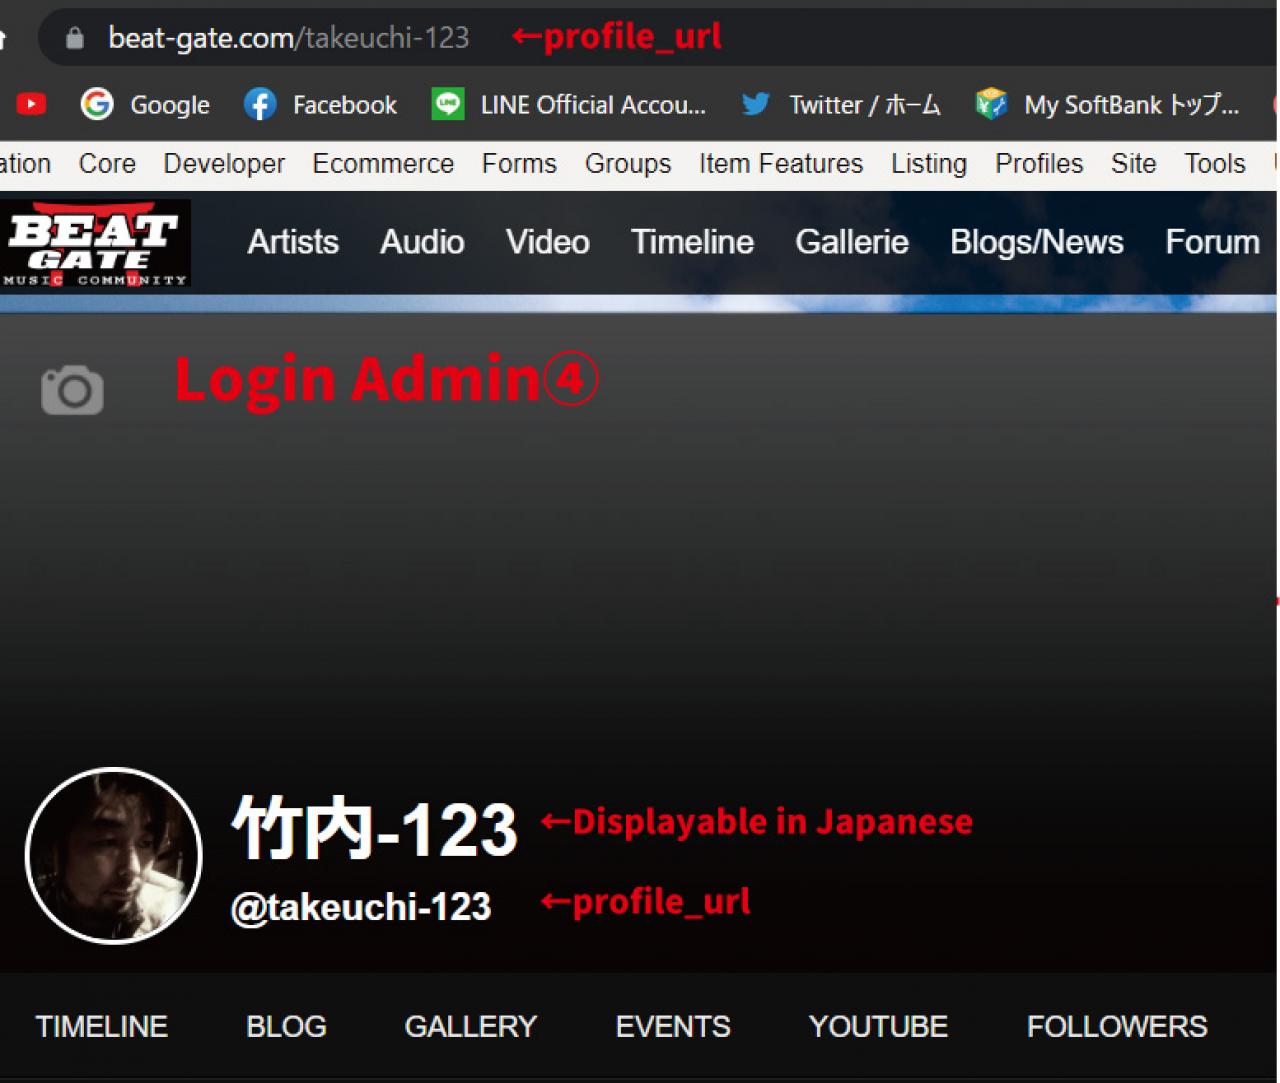Open the Facebook bookmark
The width and height of the screenshot is (1280, 1083).
[320, 104]
